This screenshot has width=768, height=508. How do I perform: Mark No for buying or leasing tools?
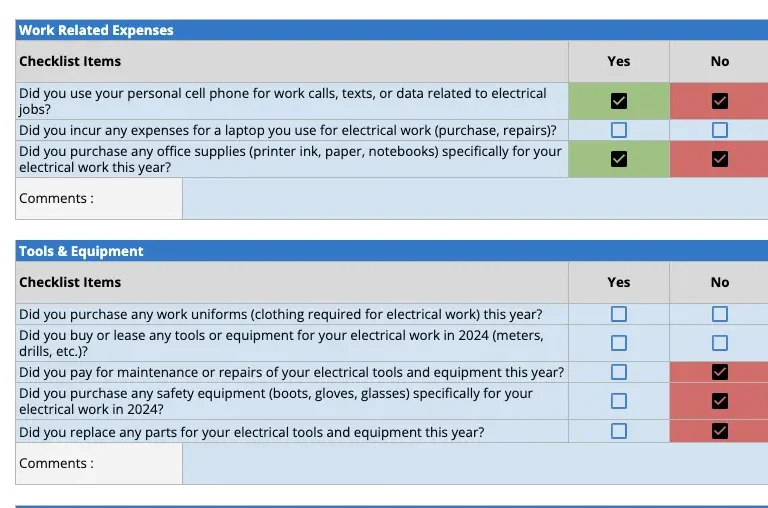pyautogui.click(x=720, y=343)
